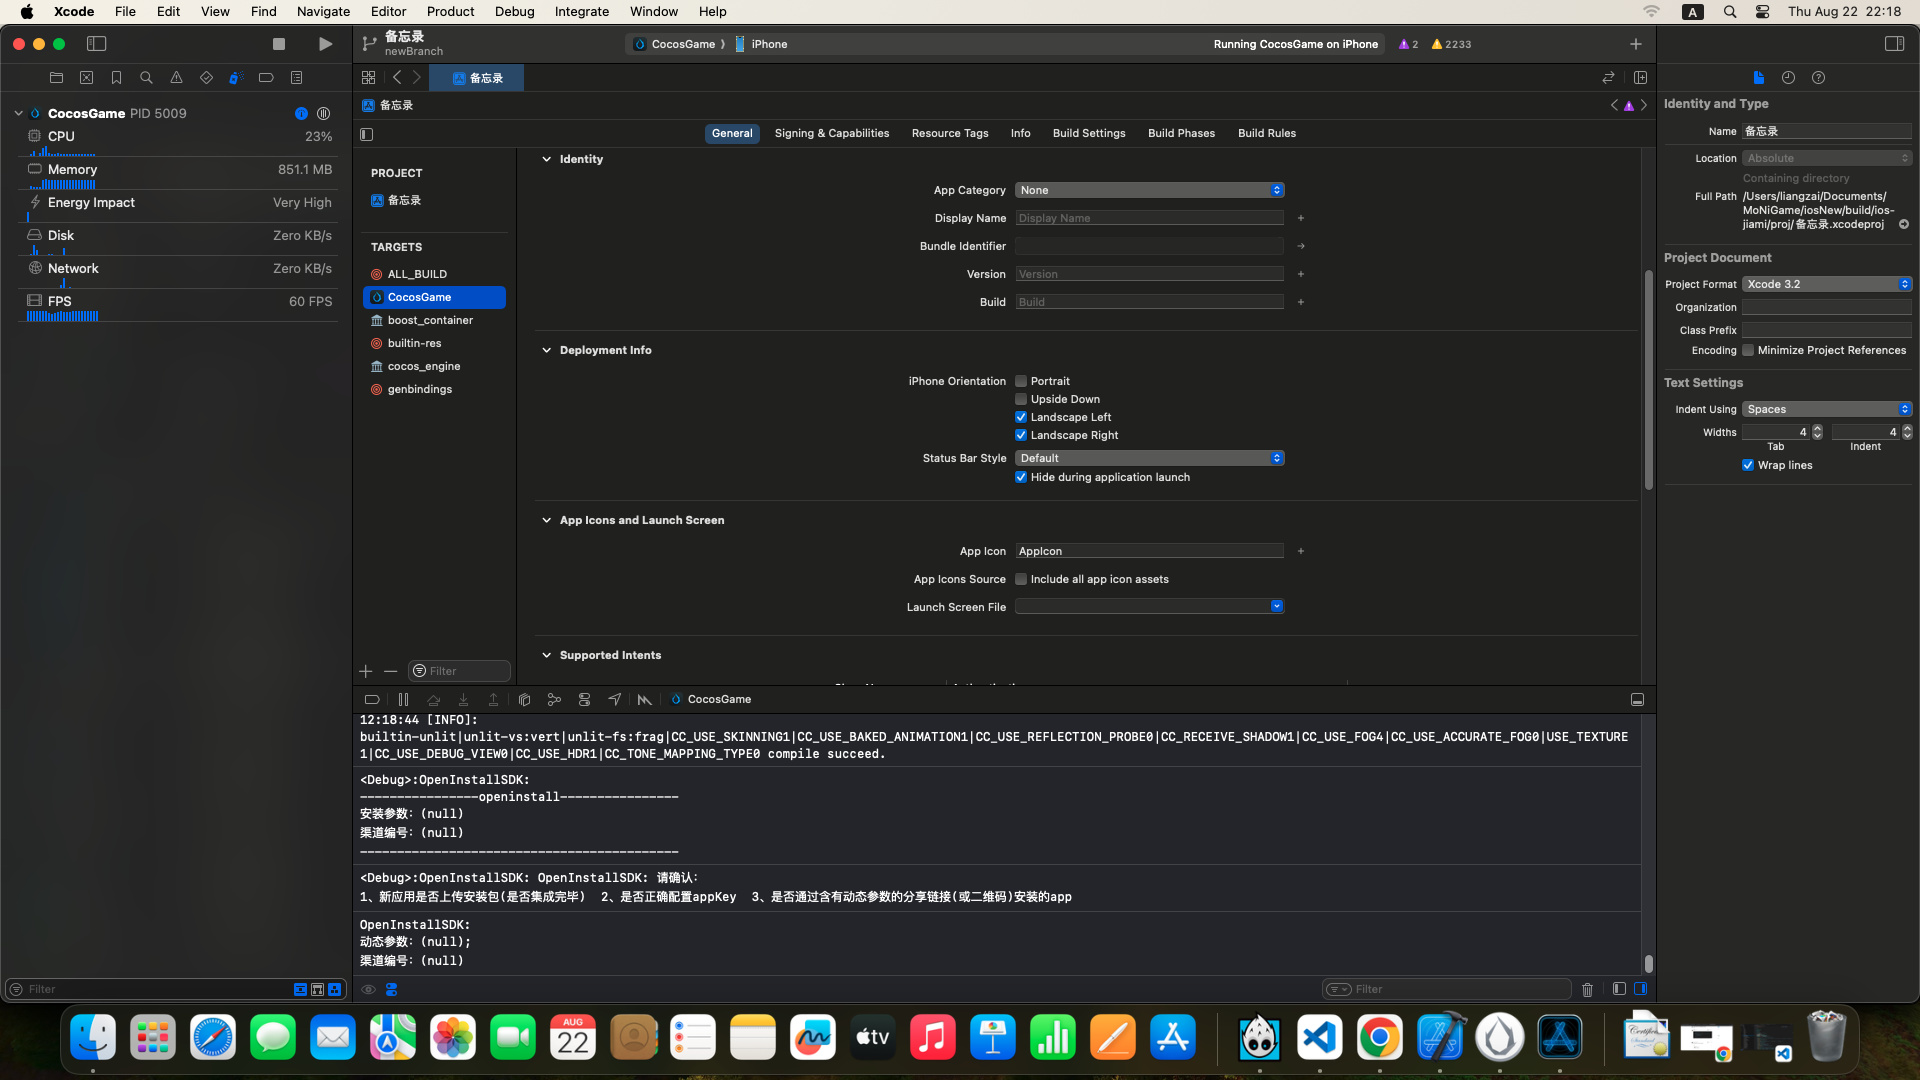Enable Portrait orientation checkbox
This screenshot has height=1080, width=1920.
click(x=1021, y=381)
